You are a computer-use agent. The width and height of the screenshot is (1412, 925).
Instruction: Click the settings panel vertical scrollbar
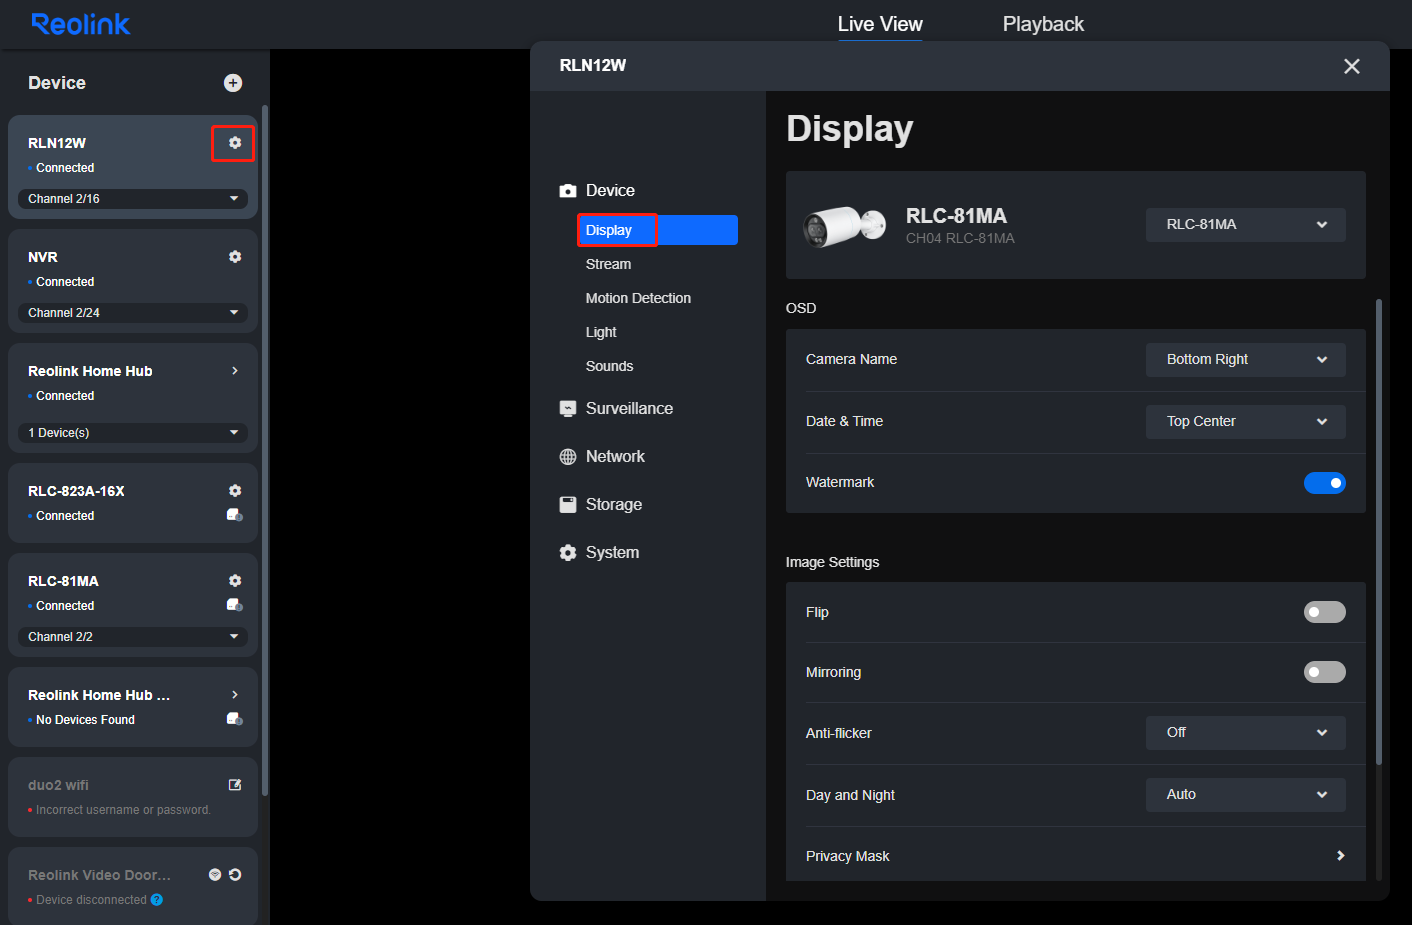tap(1379, 531)
